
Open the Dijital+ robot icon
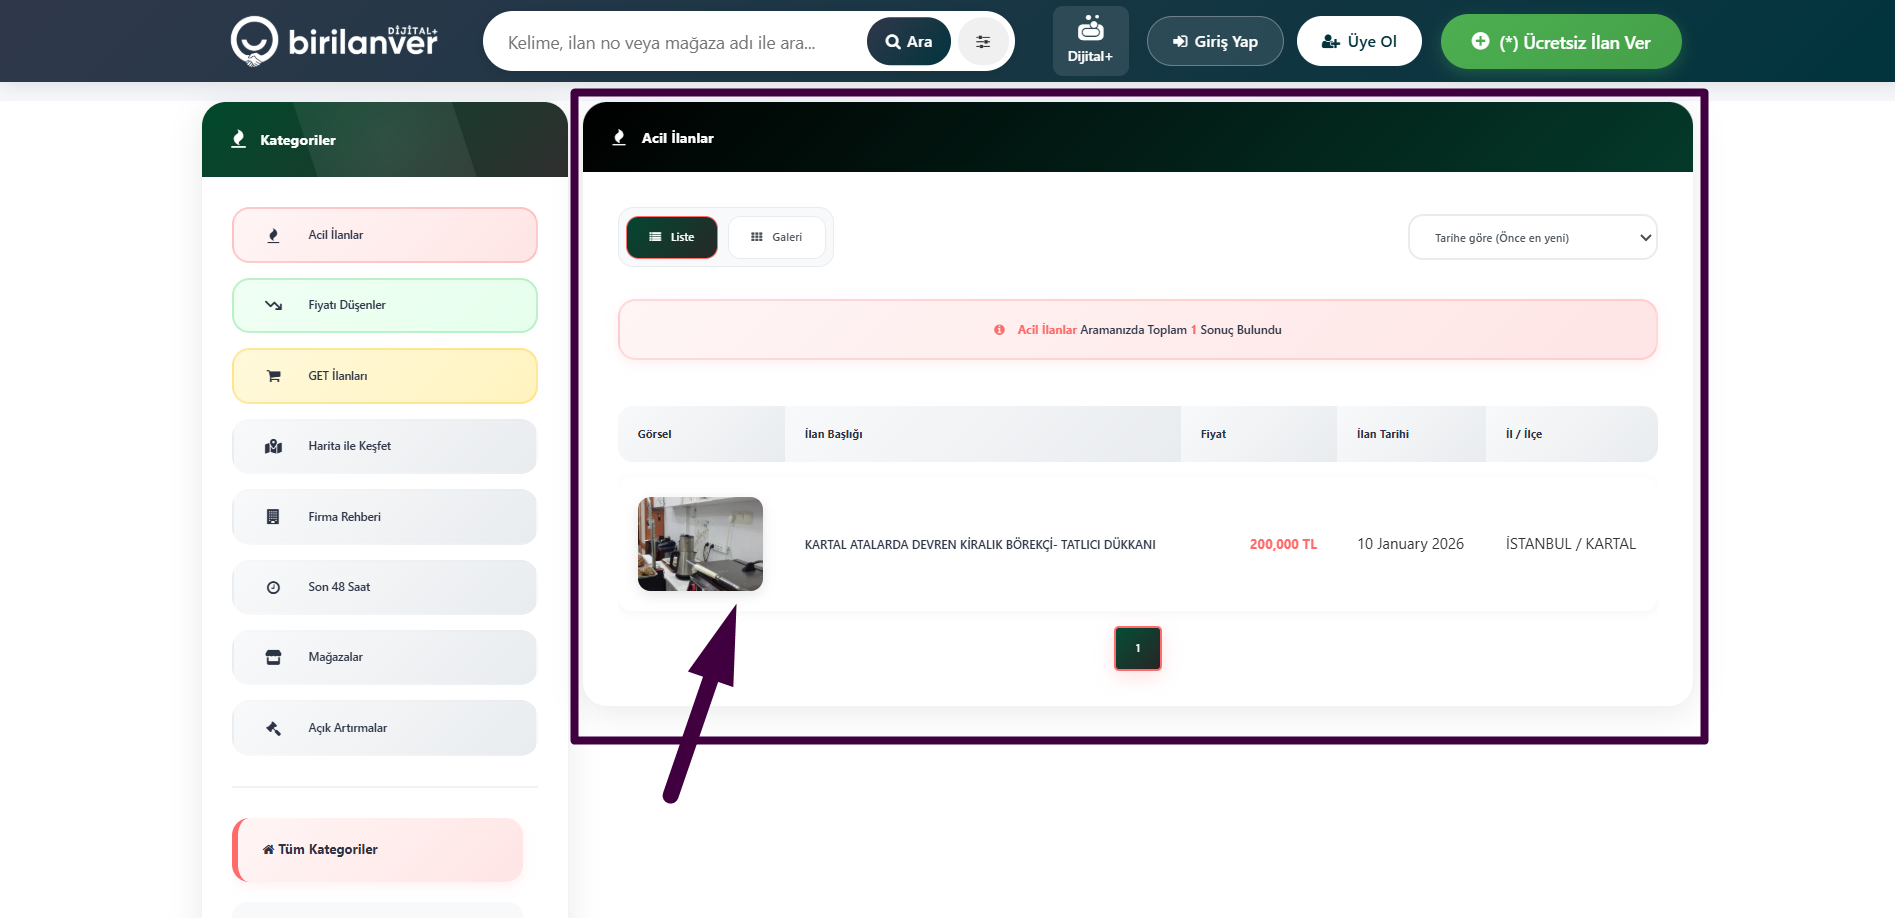pos(1090,30)
